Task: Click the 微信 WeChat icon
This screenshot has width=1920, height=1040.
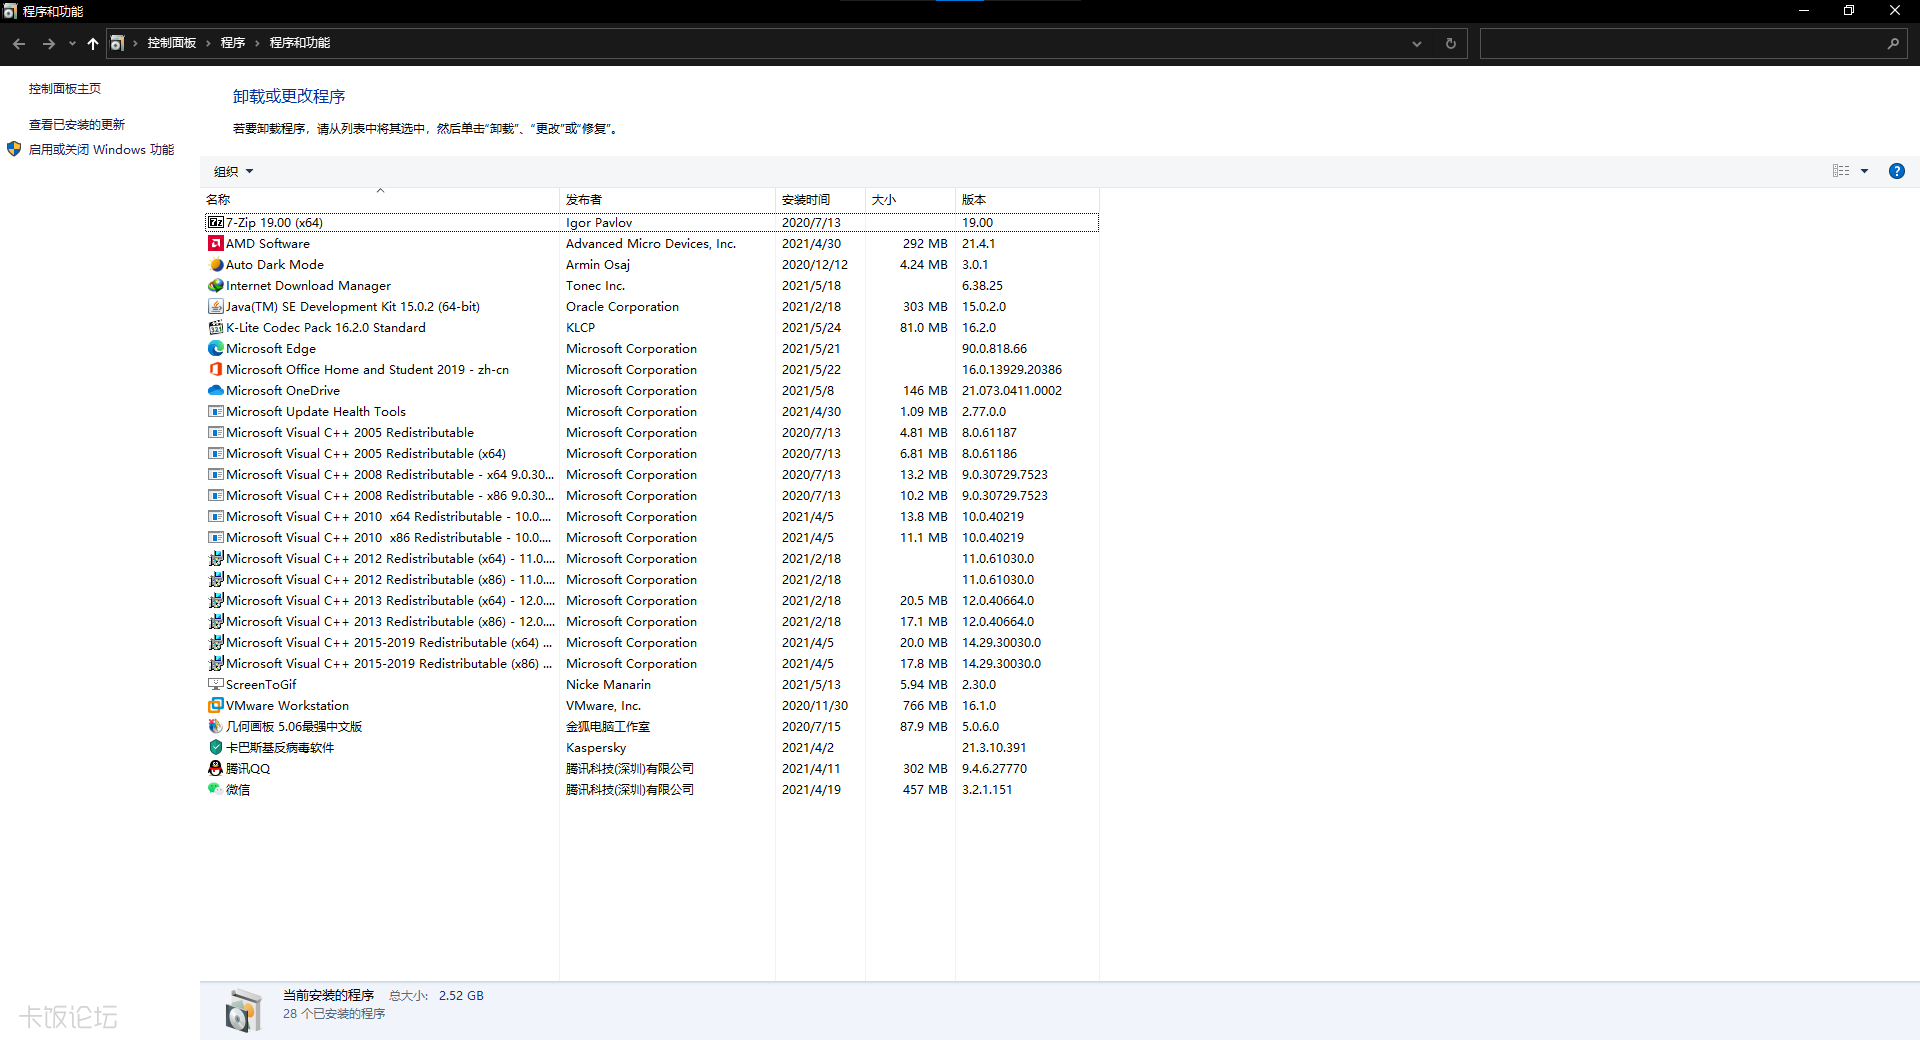Action: coord(215,790)
